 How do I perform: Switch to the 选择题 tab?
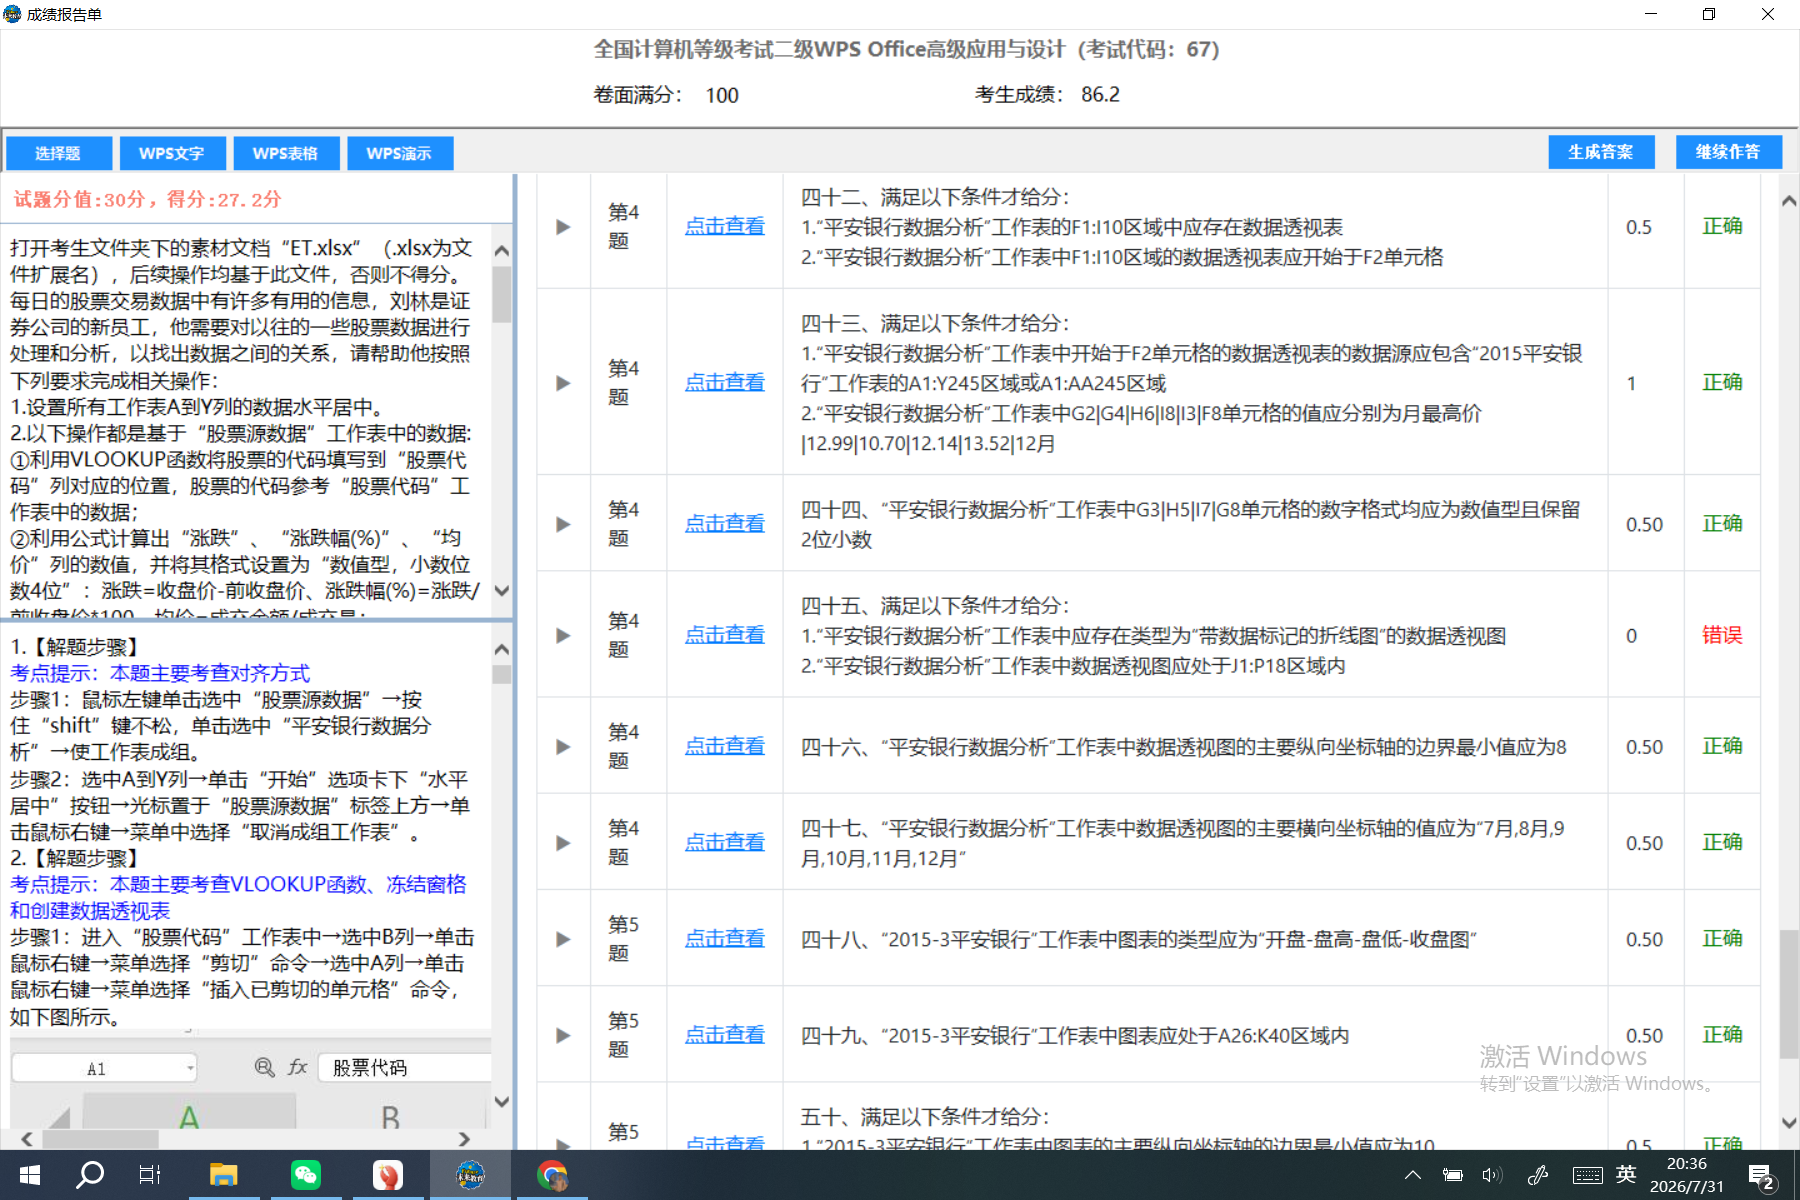point(58,153)
